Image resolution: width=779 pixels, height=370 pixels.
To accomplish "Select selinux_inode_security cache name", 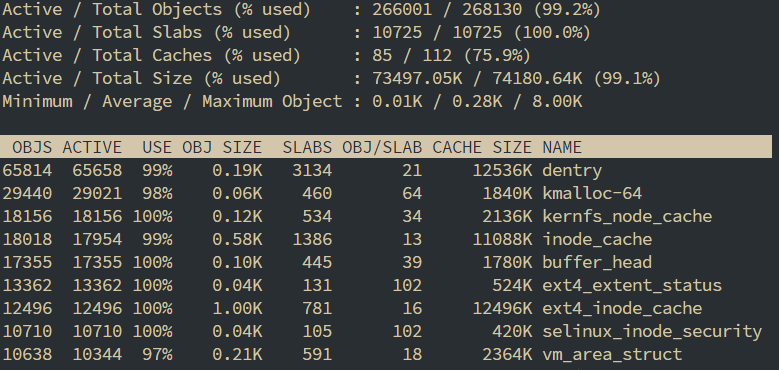I will [x=652, y=331].
